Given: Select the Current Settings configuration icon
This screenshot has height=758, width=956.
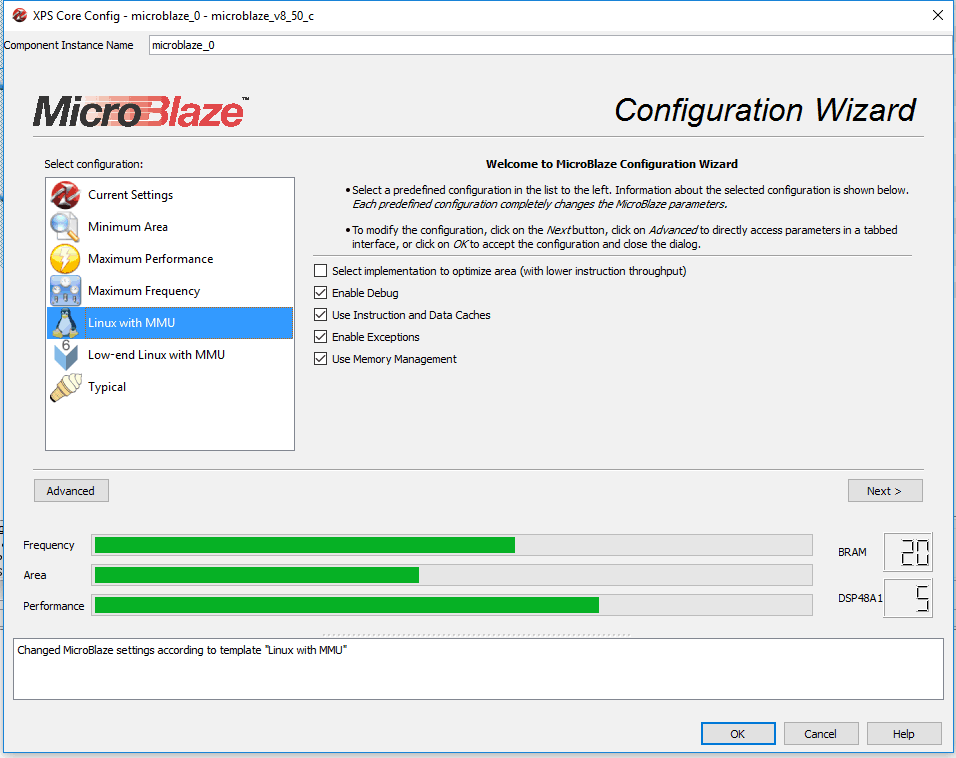Looking at the screenshot, I should pyautogui.click(x=63, y=194).
